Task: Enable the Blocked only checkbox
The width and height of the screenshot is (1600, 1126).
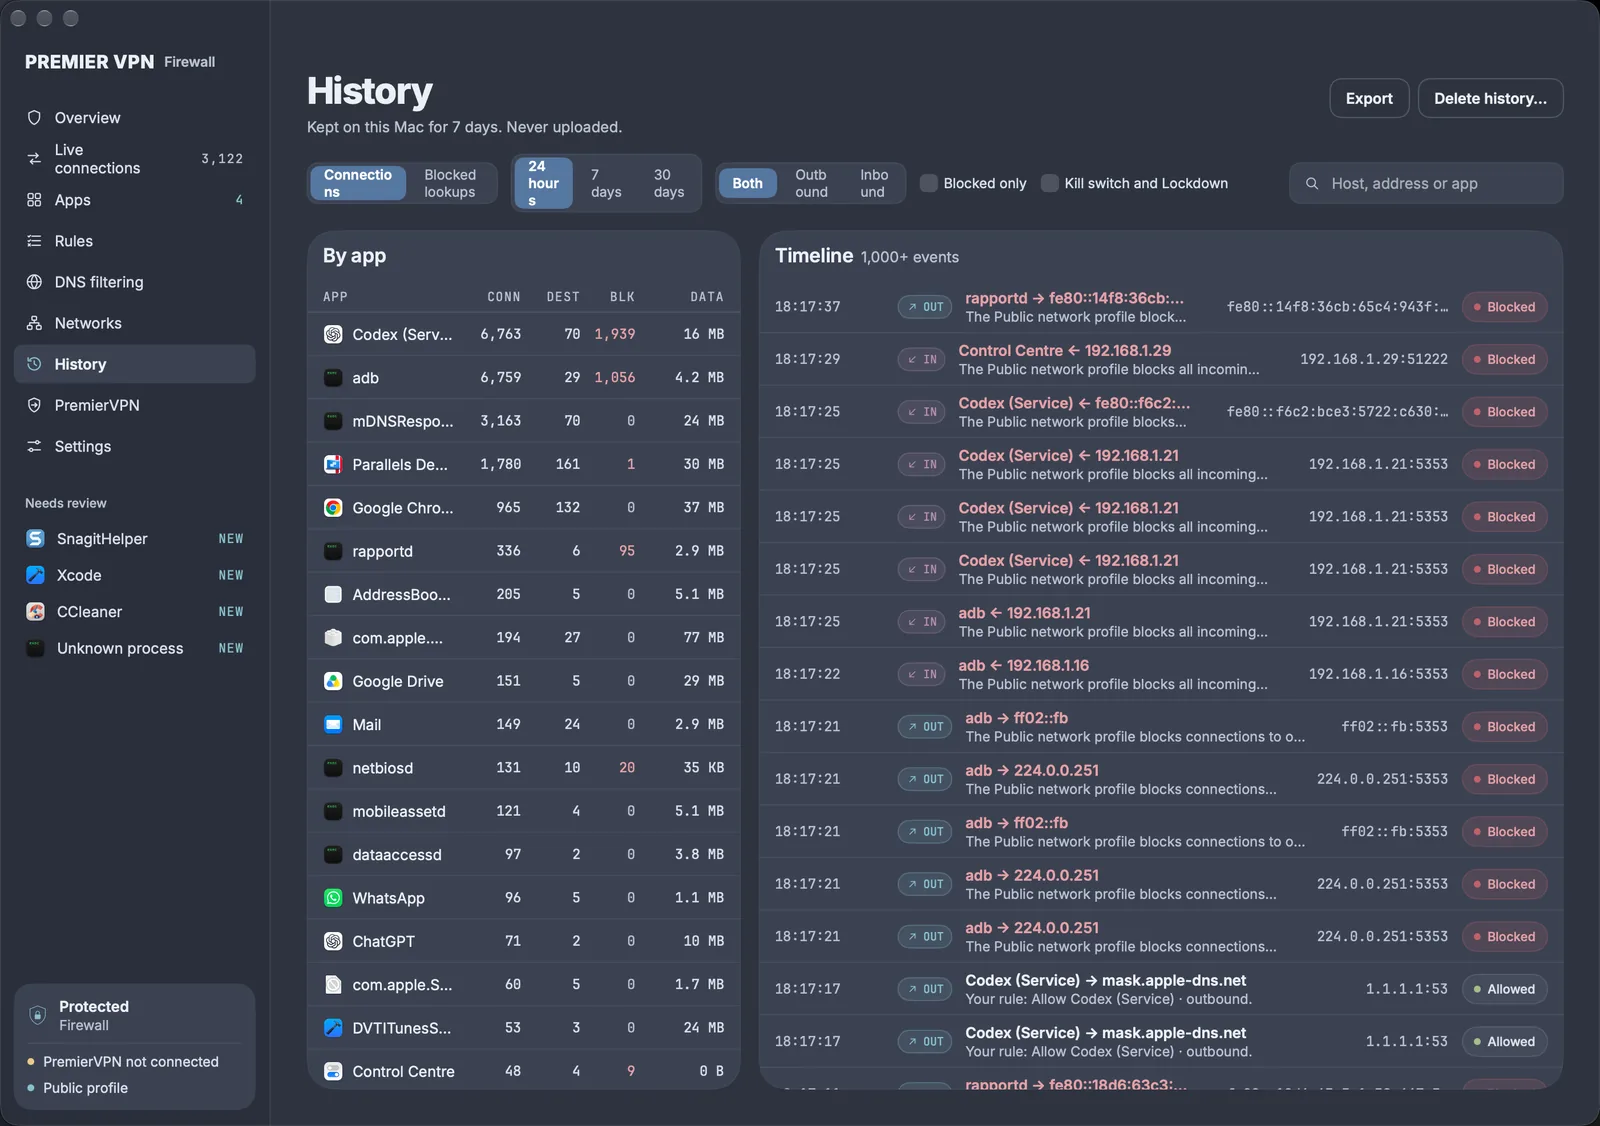Action: click(929, 183)
